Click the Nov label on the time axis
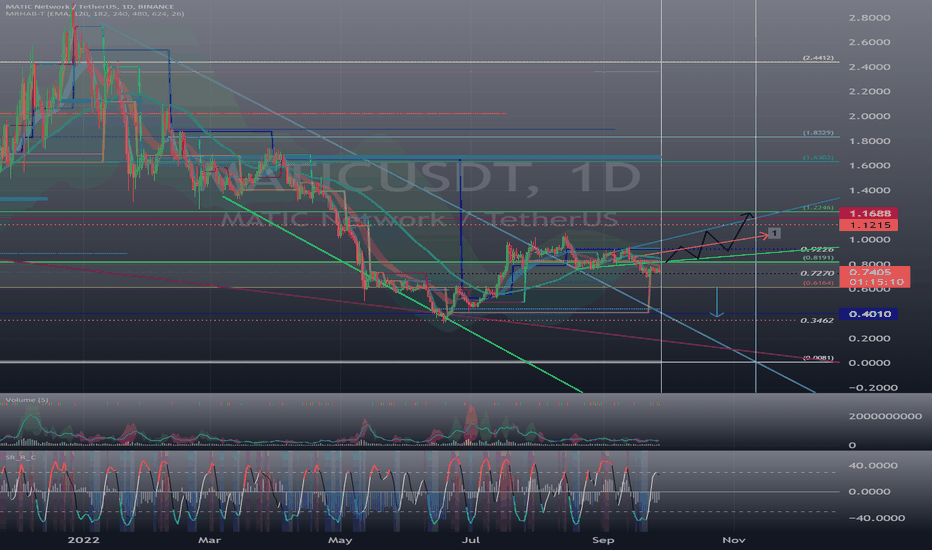This screenshot has width=932, height=550. coord(733,540)
